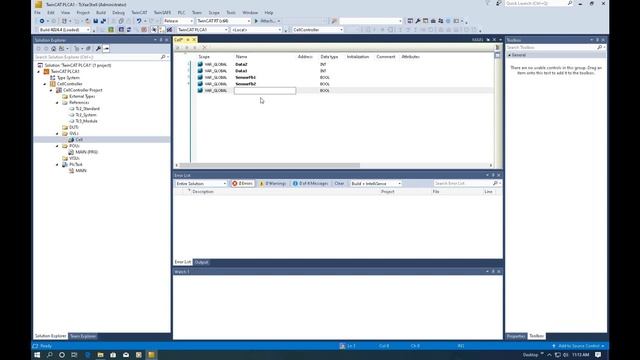Click the delete X icon in GVL editor toolbar

pyautogui.click(x=204, y=48)
